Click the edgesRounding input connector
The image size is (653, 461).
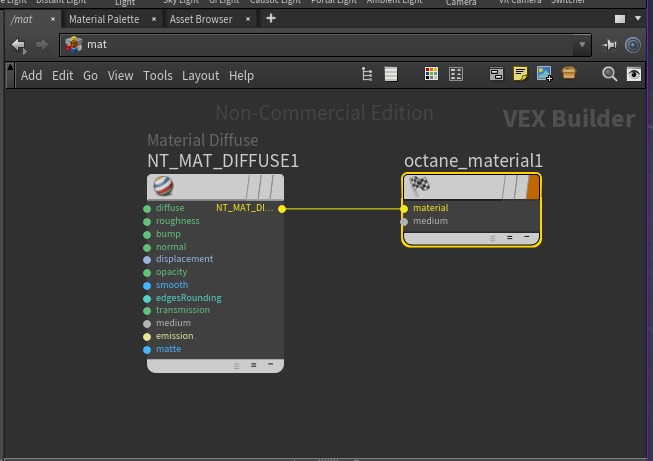click(147, 299)
